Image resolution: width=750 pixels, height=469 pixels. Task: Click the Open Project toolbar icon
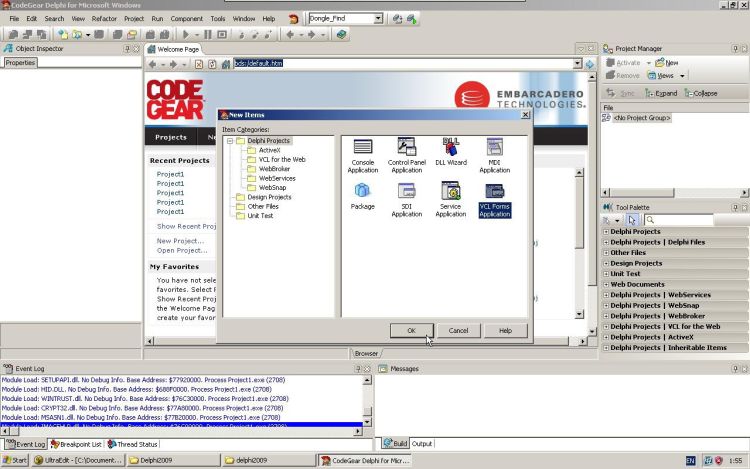pos(77,34)
